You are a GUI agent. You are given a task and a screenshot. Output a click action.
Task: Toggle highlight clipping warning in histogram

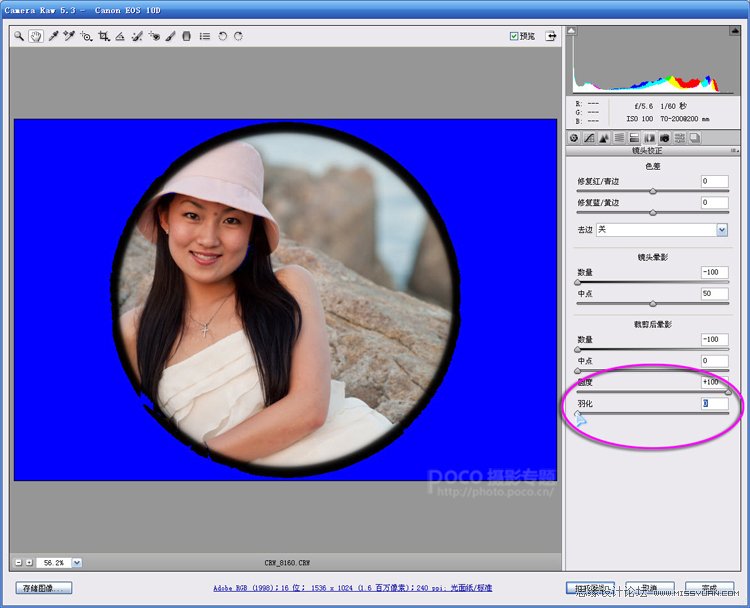point(733,31)
